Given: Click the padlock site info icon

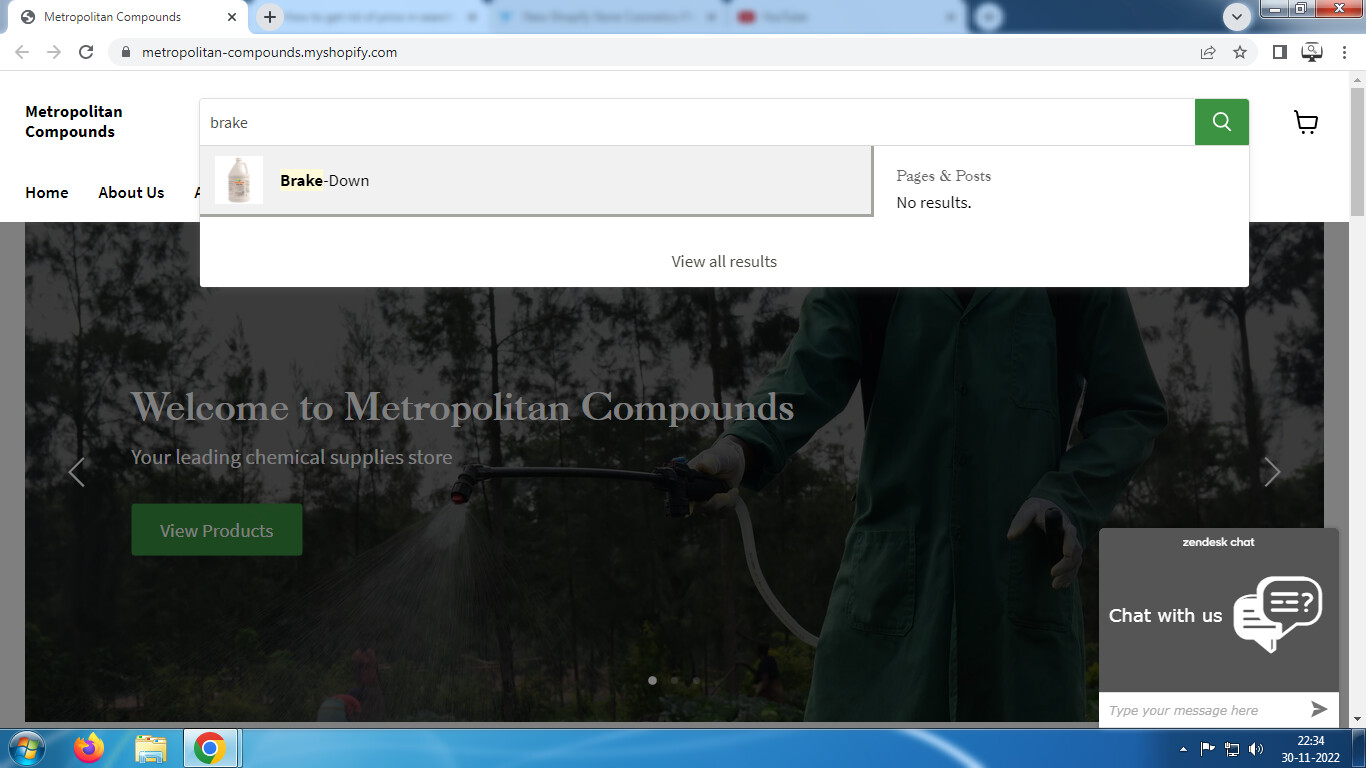Looking at the screenshot, I should (125, 52).
